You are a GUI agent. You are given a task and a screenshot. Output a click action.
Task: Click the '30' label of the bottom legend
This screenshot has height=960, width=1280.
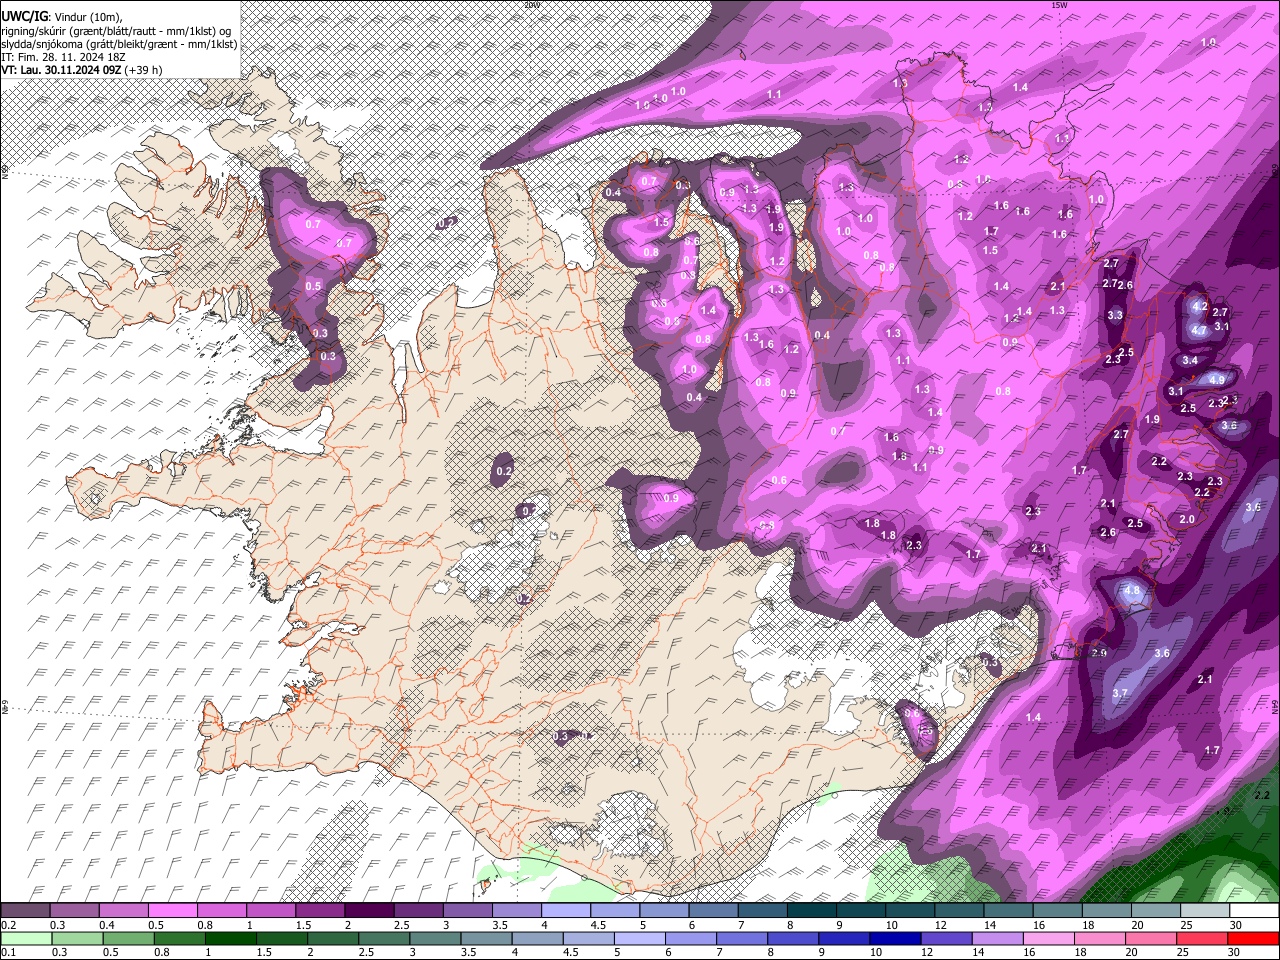coord(1233,952)
